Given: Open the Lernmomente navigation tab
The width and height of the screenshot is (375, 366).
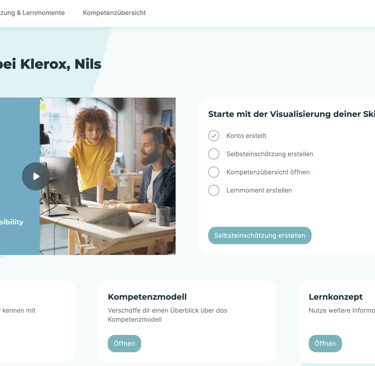Looking at the screenshot, I should (x=32, y=13).
